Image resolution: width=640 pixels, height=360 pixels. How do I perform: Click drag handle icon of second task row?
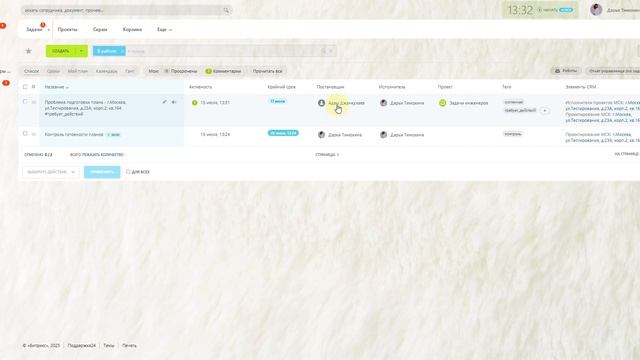34,134
